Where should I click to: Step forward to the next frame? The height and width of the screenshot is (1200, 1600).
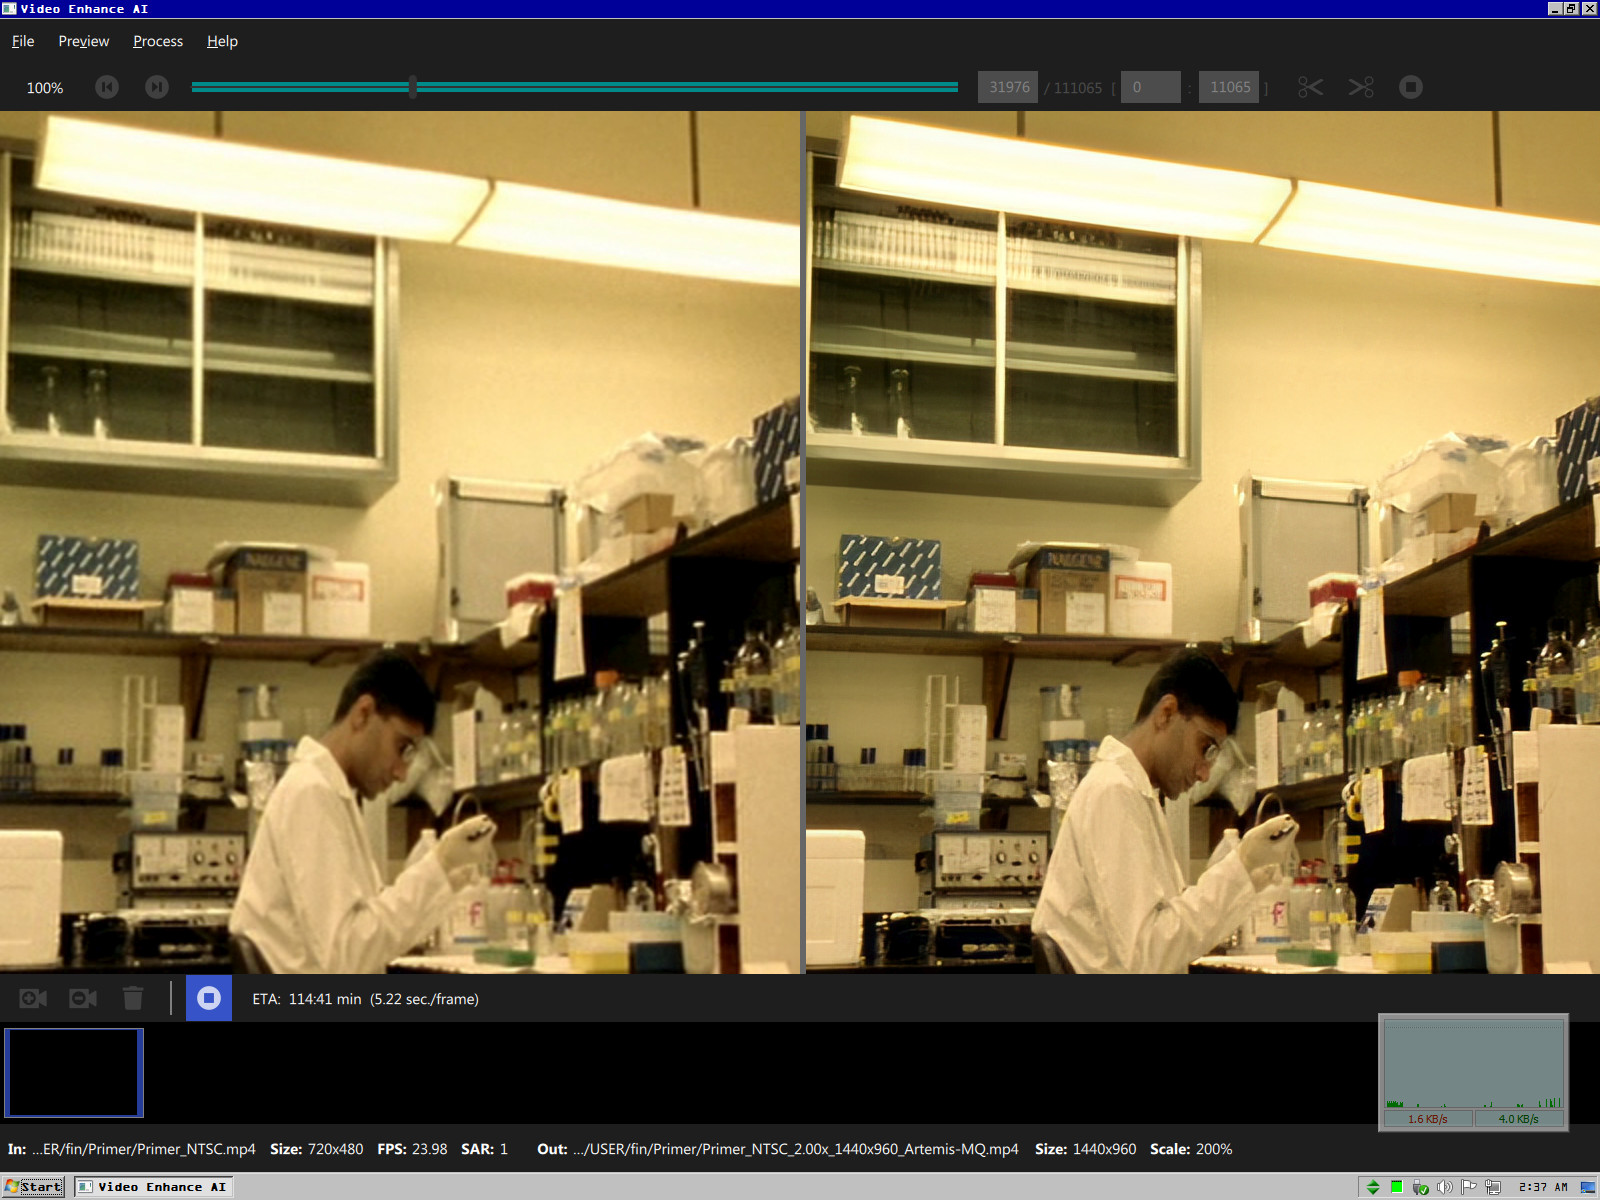[x=157, y=87]
